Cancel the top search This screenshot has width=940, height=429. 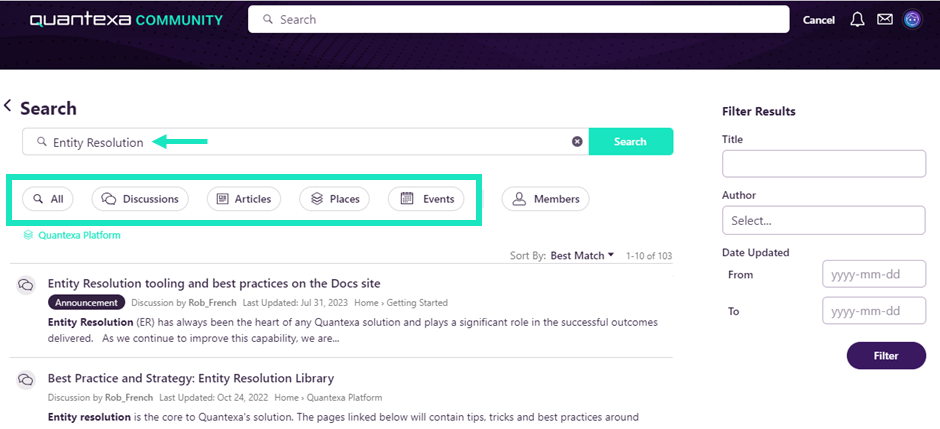point(818,20)
